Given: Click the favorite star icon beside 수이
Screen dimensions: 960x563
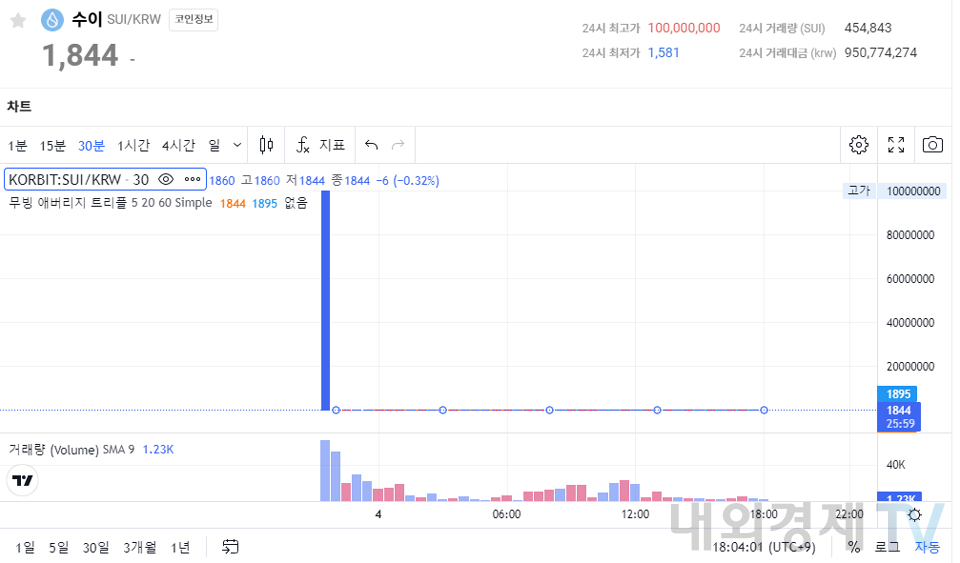Looking at the screenshot, I should pos(18,20).
